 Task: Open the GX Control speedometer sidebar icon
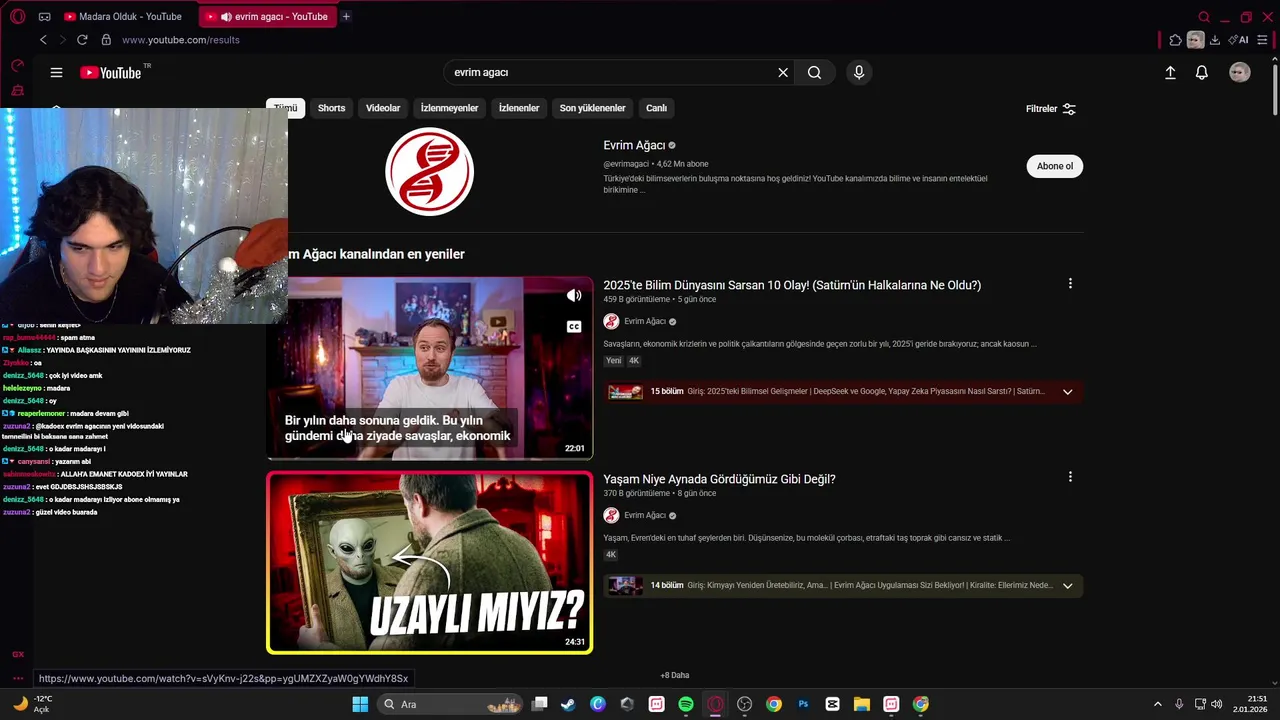click(17, 66)
